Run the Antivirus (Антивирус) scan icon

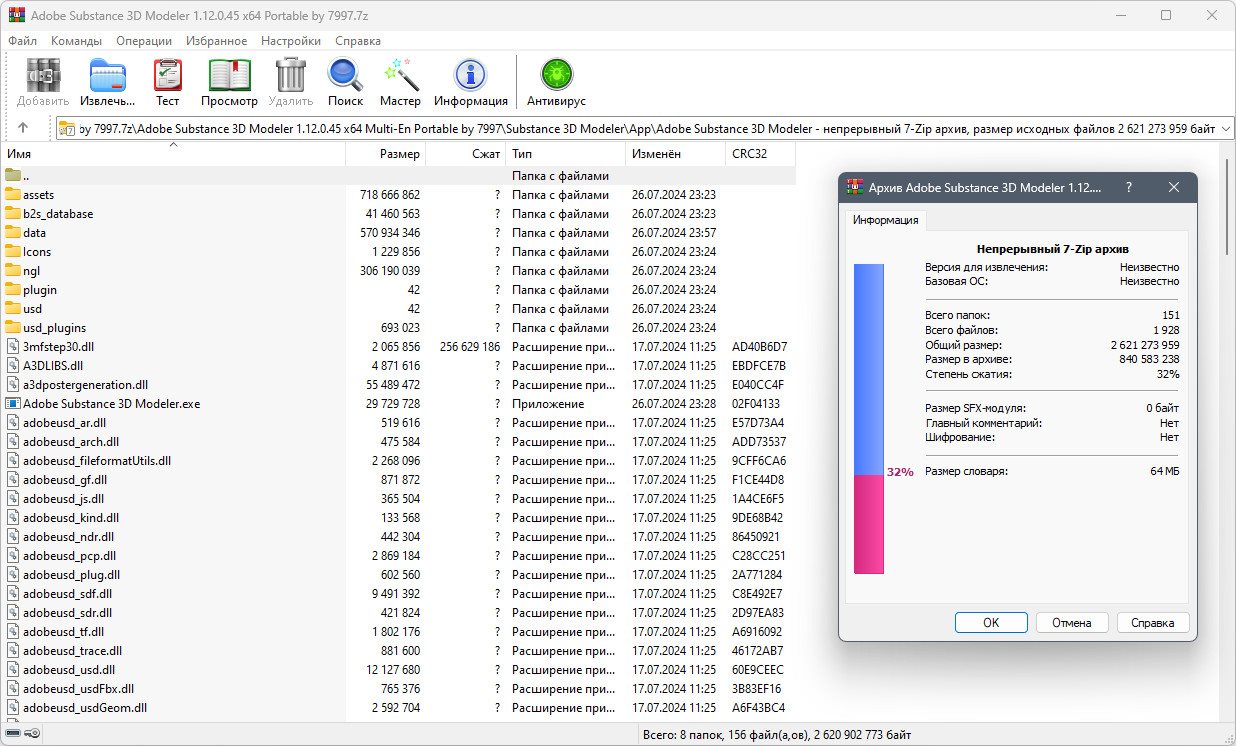click(x=556, y=80)
